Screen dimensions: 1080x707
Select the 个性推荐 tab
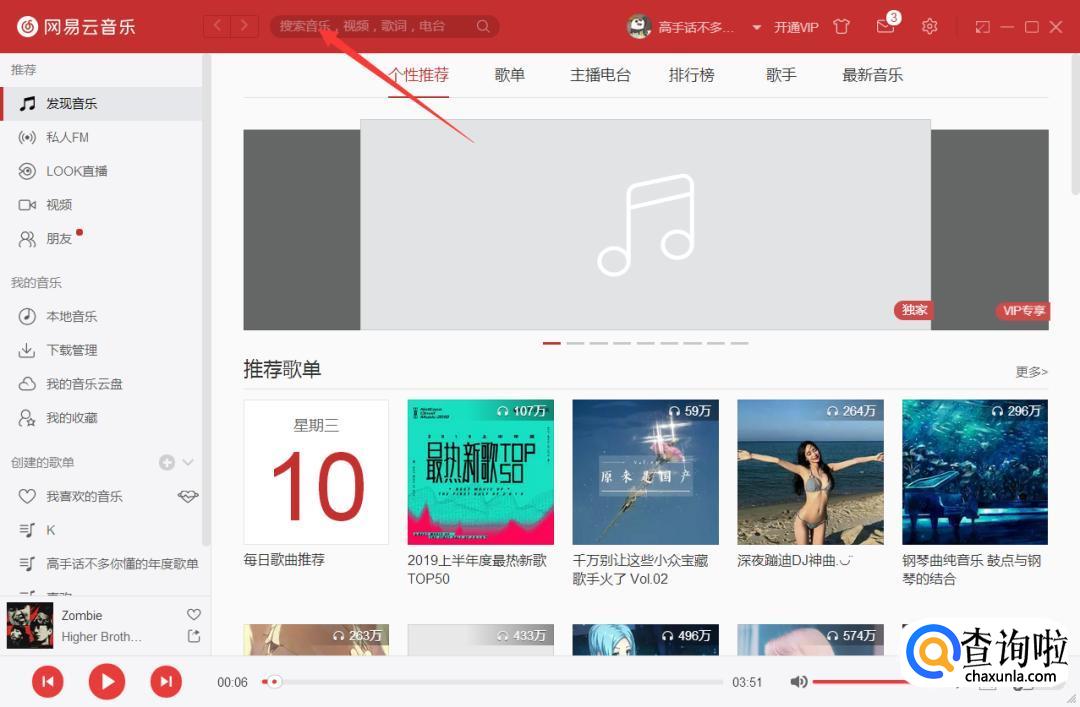coord(418,74)
